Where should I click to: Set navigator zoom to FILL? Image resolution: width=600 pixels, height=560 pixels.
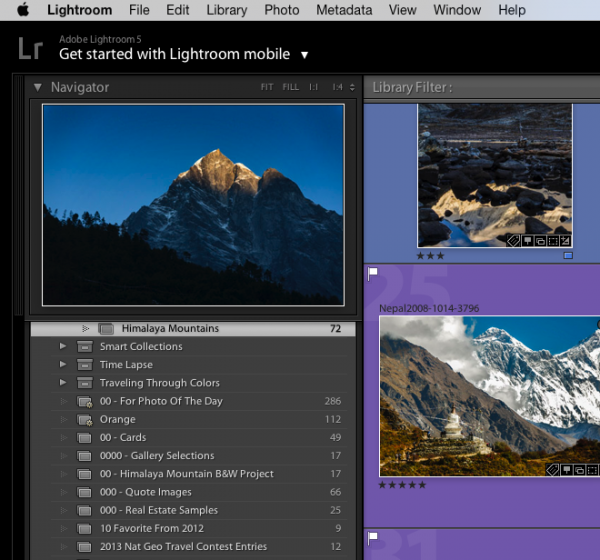click(290, 88)
